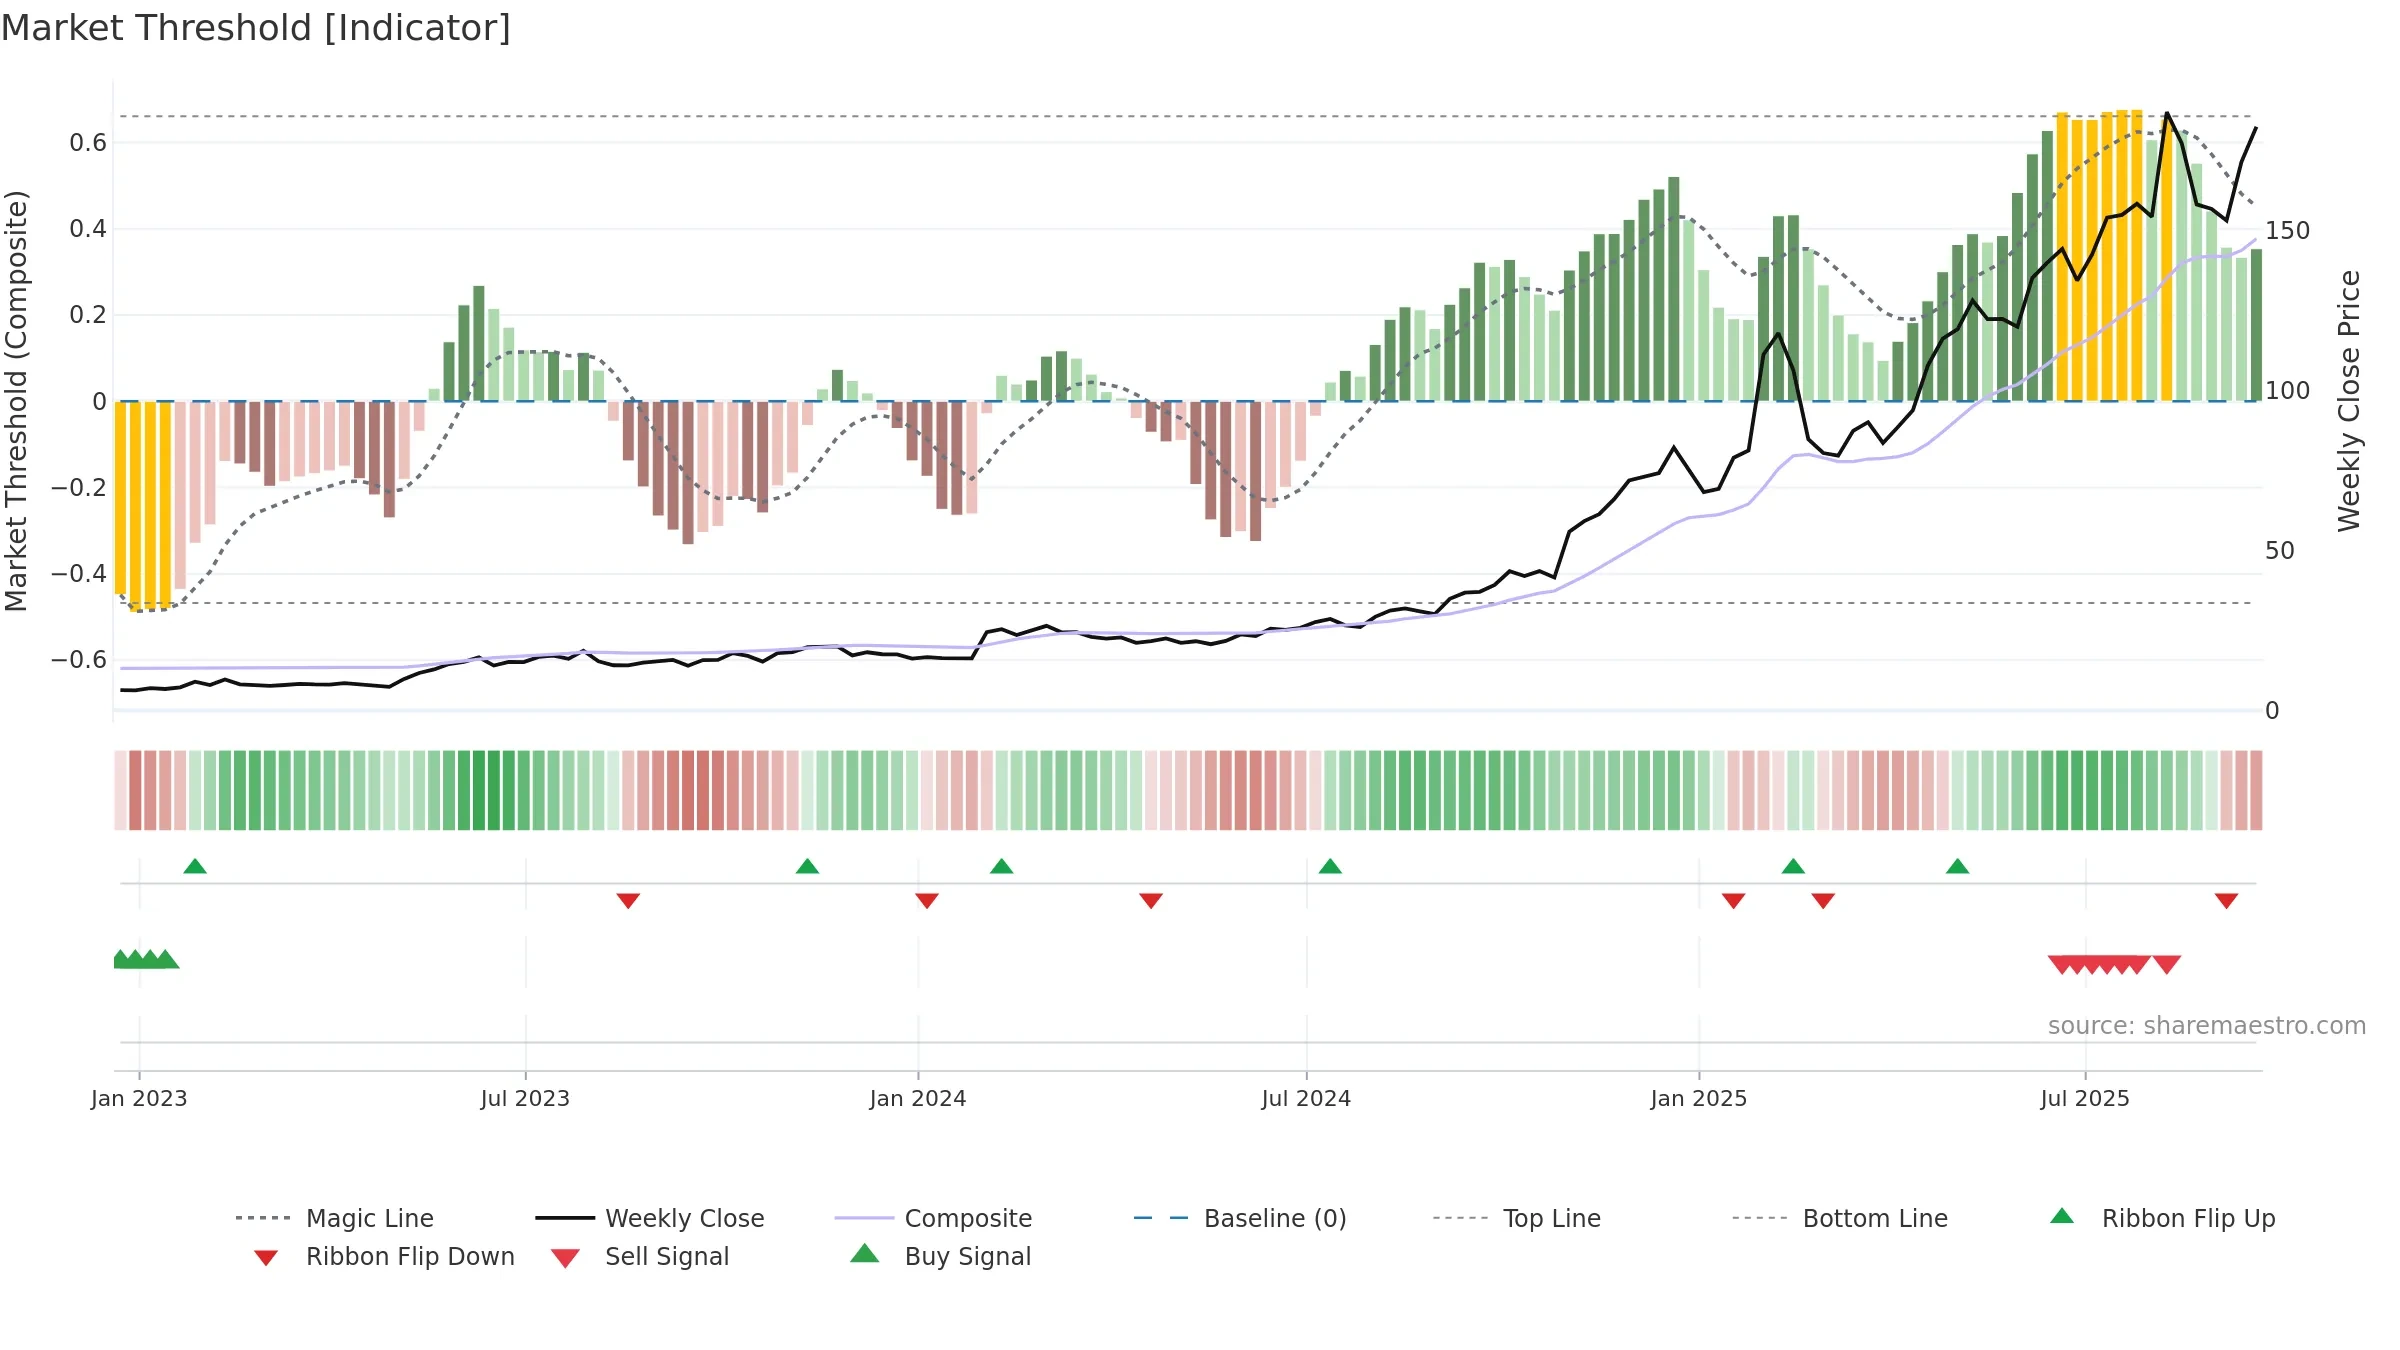Click the 100 right axis price label
The height and width of the screenshot is (1350, 2400).
[x=2288, y=391]
